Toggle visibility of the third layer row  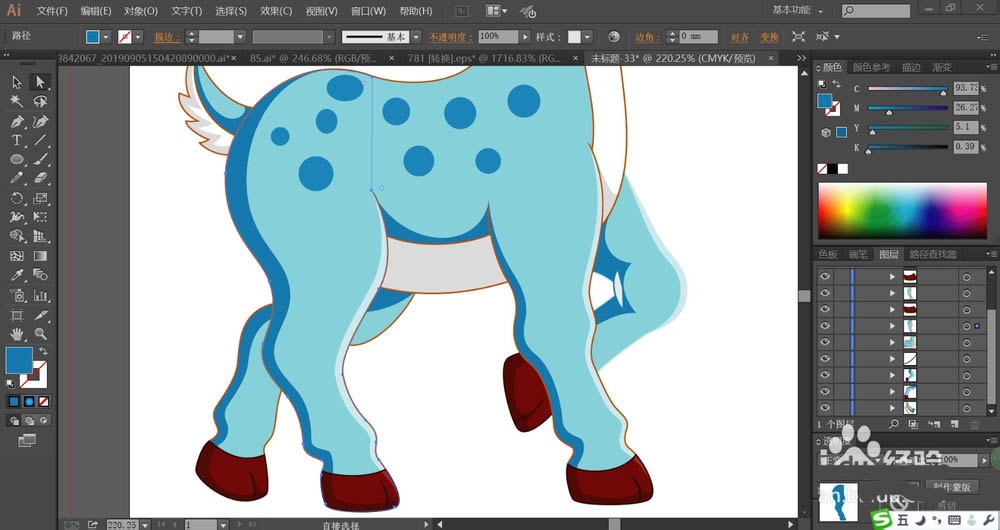click(825, 309)
